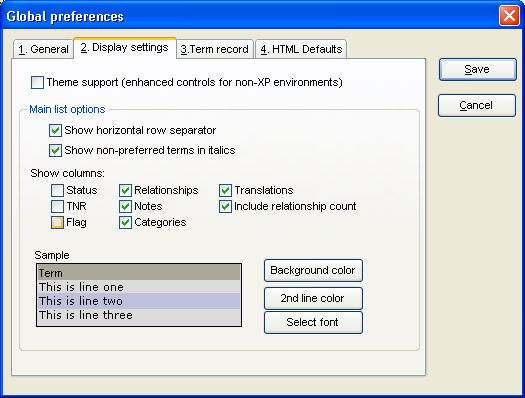
Task: Switch to the General tab
Action: [44, 49]
